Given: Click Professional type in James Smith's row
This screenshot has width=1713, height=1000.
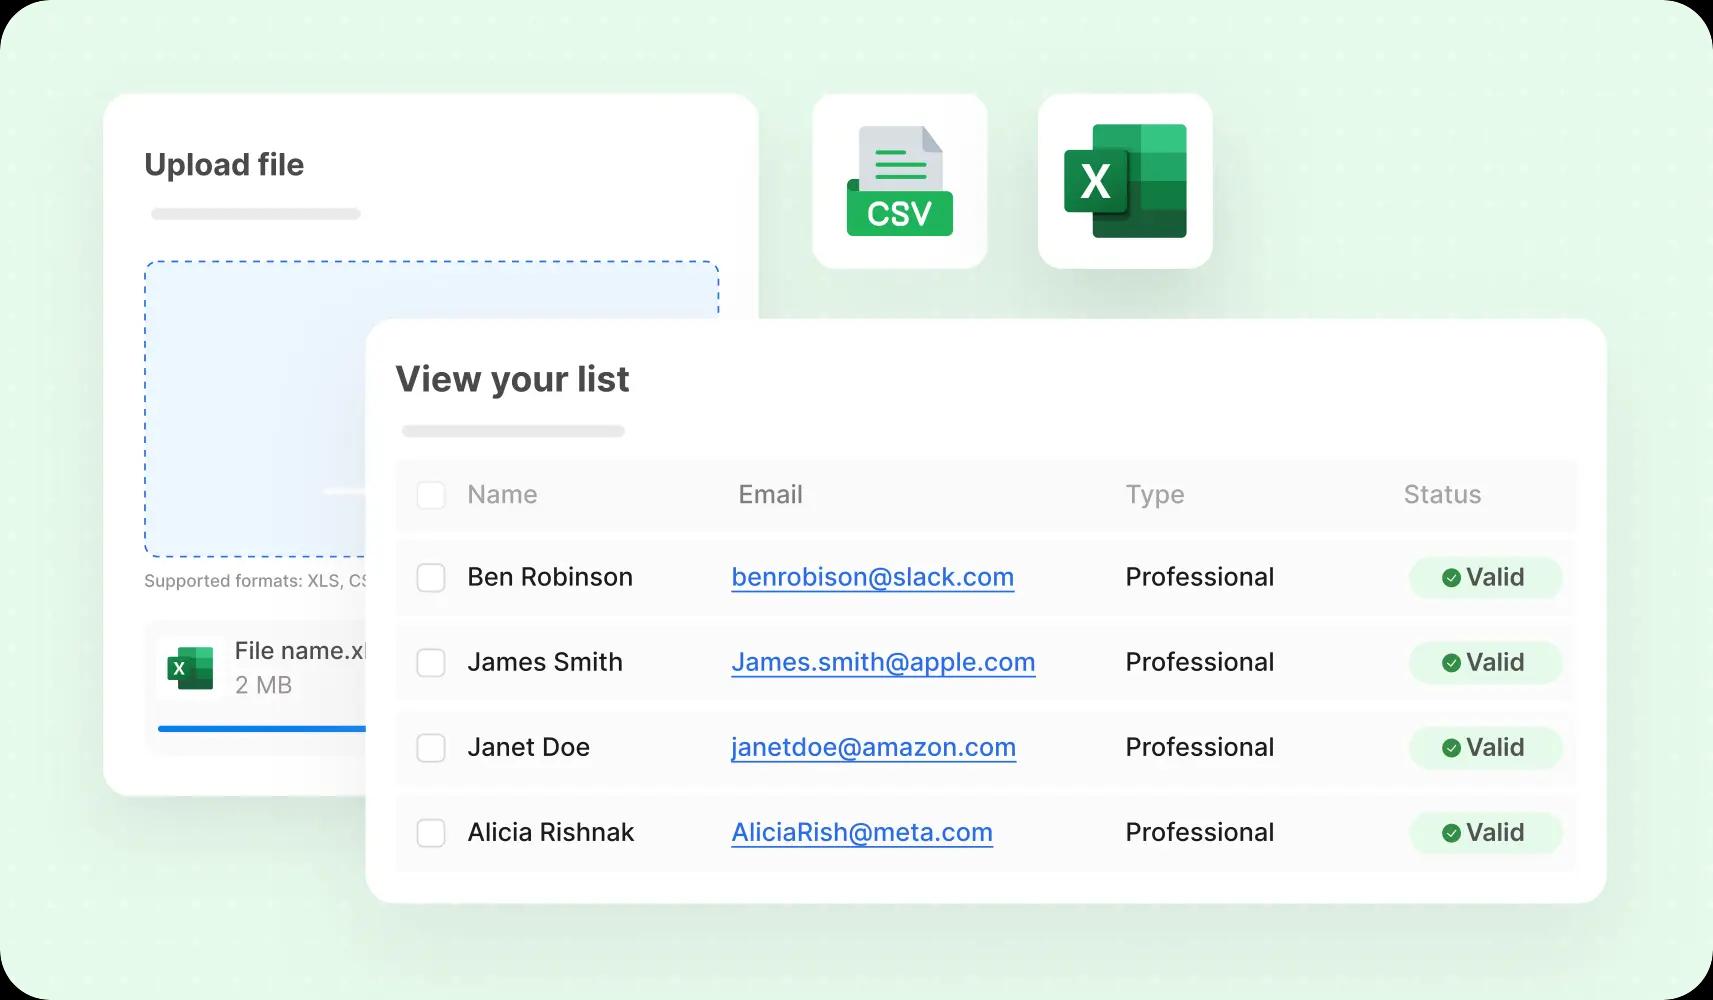Looking at the screenshot, I should click(x=1200, y=663).
